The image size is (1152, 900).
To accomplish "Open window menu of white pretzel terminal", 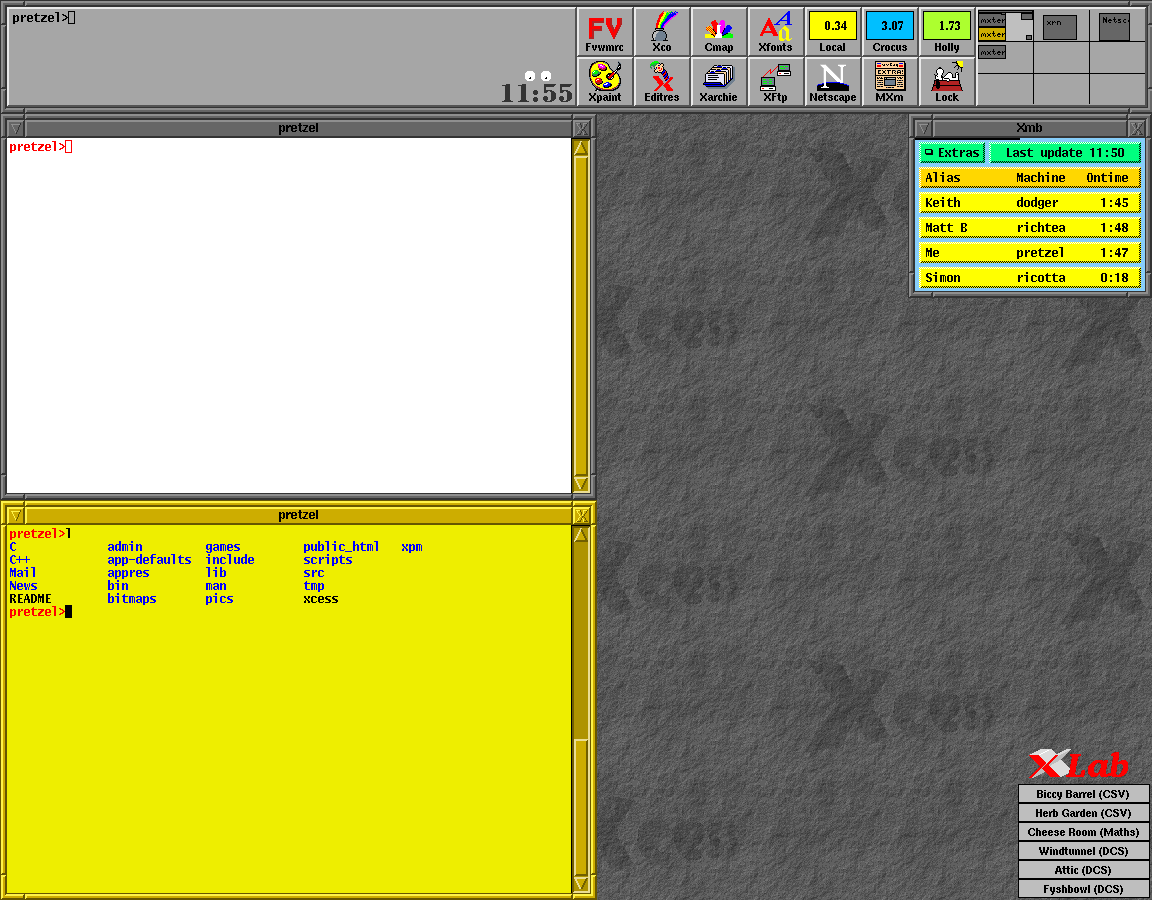I will pos(14,128).
